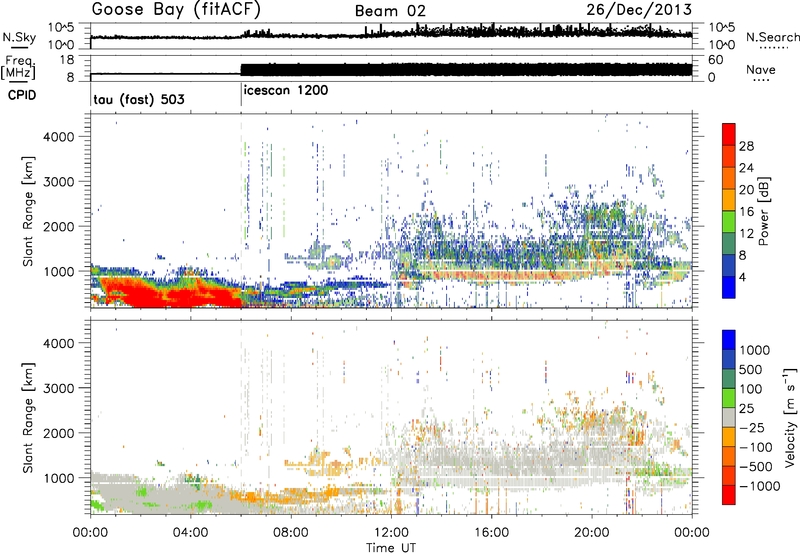Pick the light green segment of Power colorbar
Screen dimensions: 800x554
[x=729, y=222]
